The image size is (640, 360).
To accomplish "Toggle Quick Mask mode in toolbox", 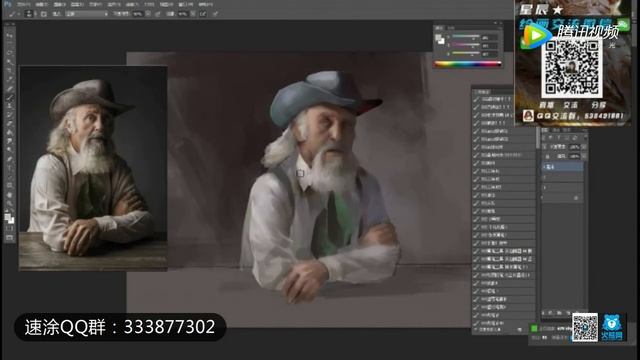I will coord(9,229).
